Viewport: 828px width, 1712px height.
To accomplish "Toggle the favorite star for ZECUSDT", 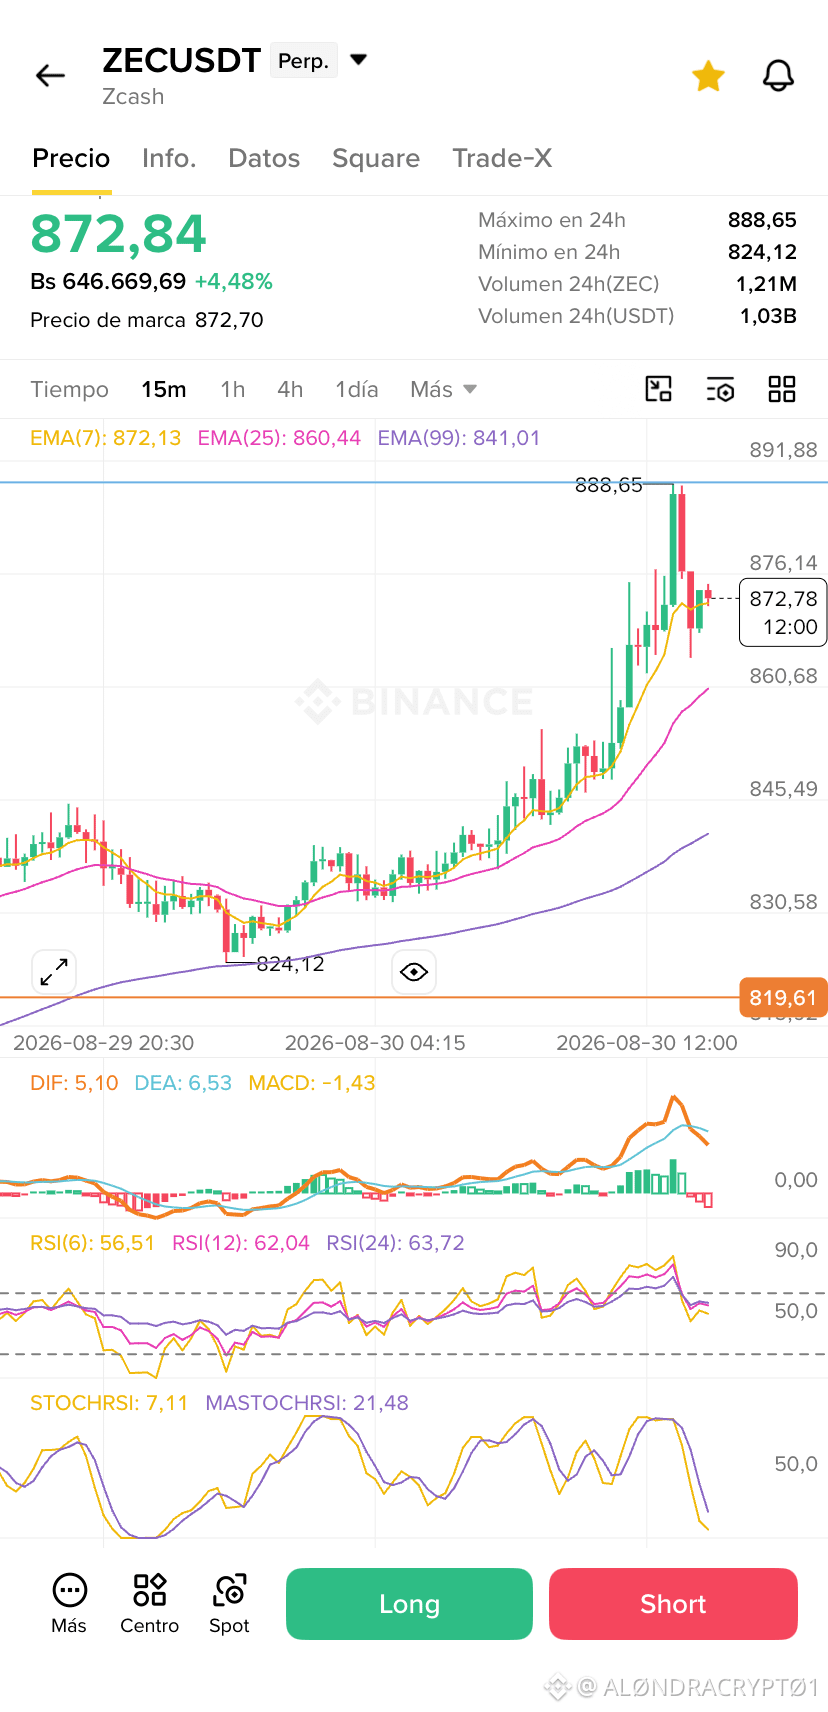I will click(708, 76).
